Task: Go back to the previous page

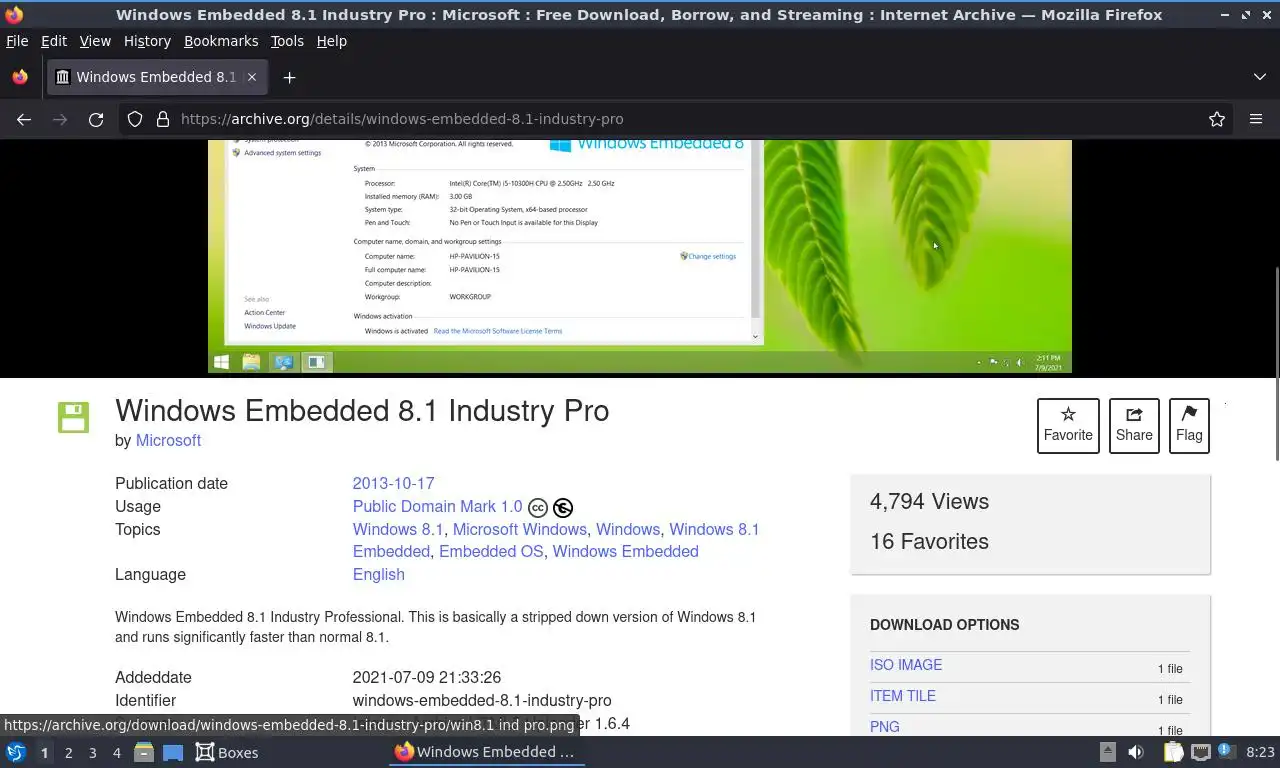Action: pyautogui.click(x=24, y=119)
